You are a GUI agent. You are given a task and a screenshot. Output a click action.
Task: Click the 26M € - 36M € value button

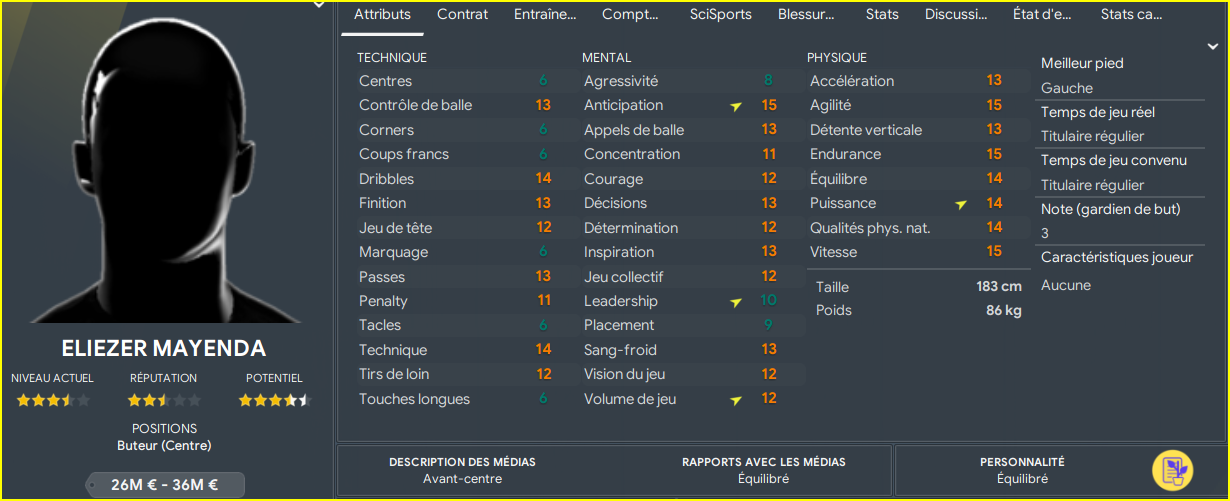[x=165, y=485]
